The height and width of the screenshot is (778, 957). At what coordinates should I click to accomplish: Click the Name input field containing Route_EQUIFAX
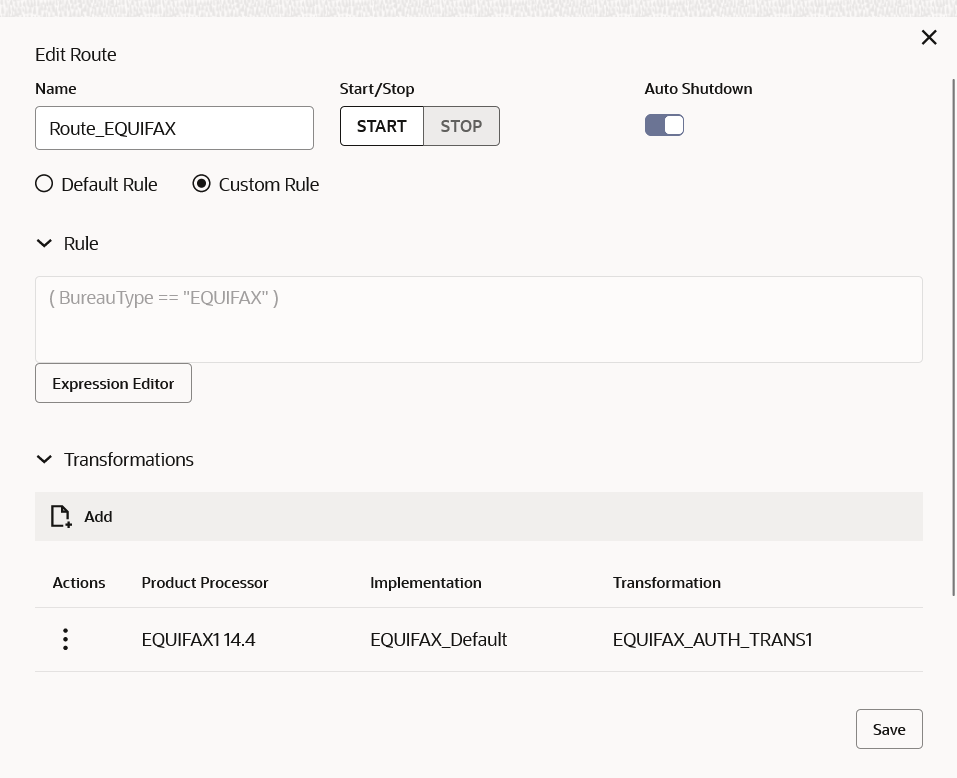(175, 128)
